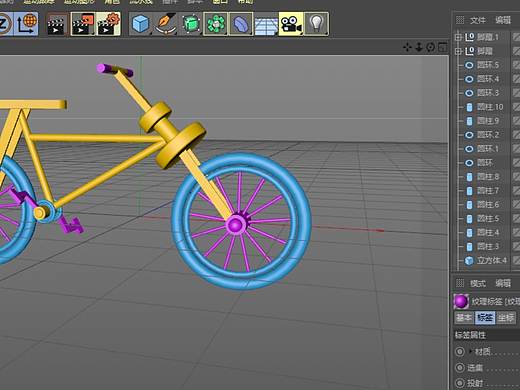Toggle the 材质 animation circle
Viewport: 520px width, 390px height.
pos(460,351)
